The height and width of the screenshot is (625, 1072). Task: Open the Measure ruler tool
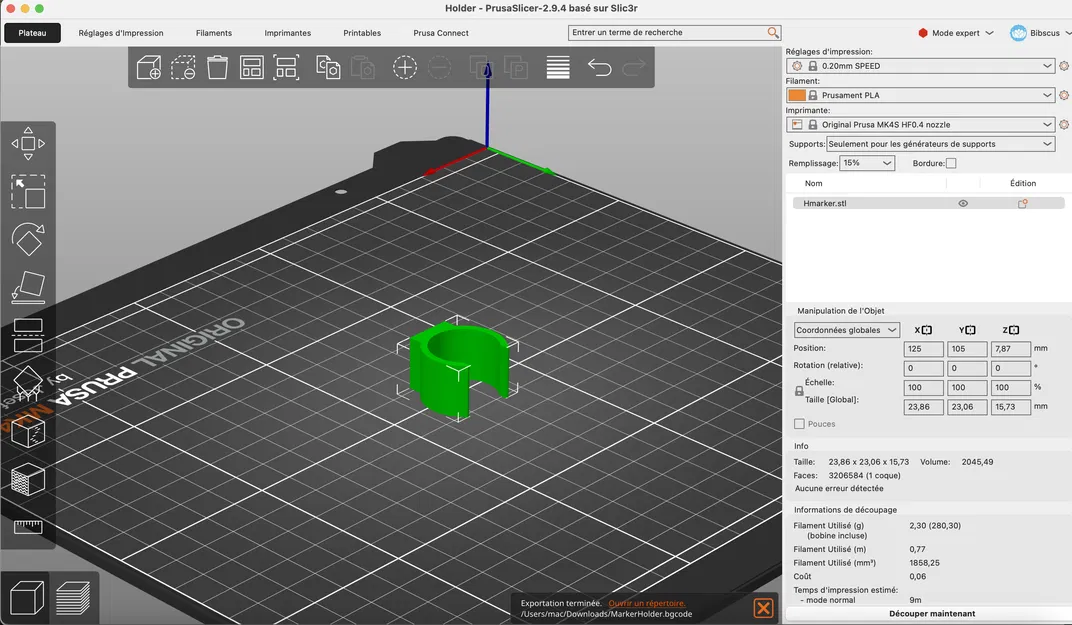pos(28,527)
